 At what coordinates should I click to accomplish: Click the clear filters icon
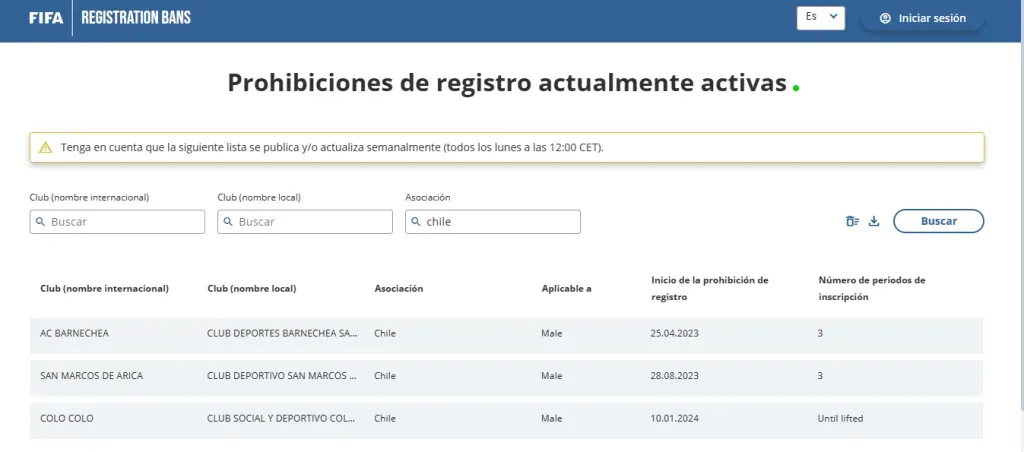852,221
